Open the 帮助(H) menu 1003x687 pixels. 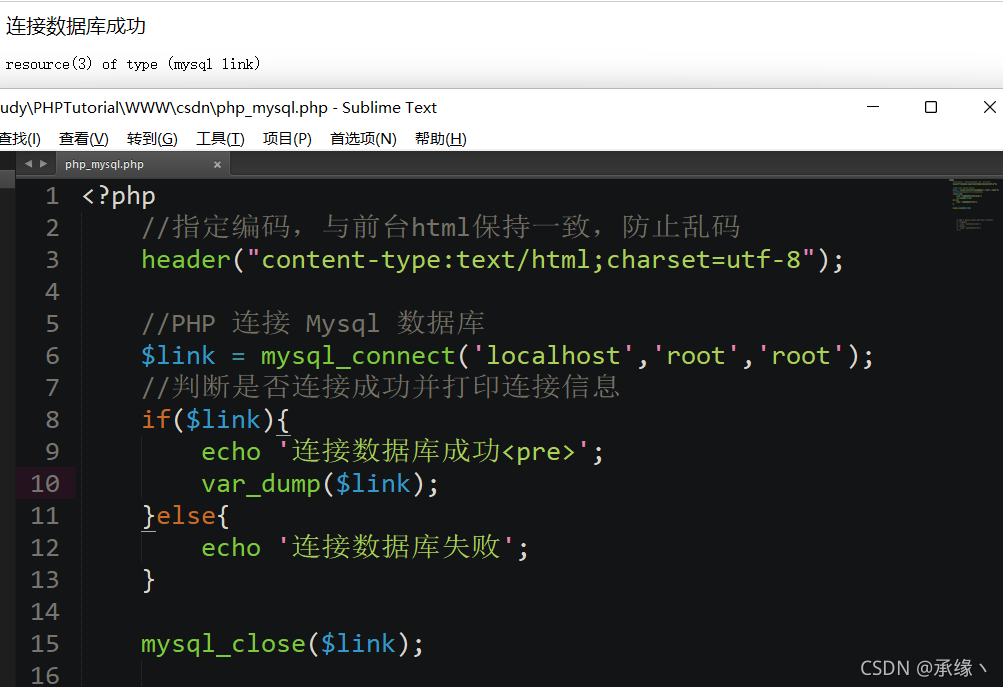click(441, 139)
